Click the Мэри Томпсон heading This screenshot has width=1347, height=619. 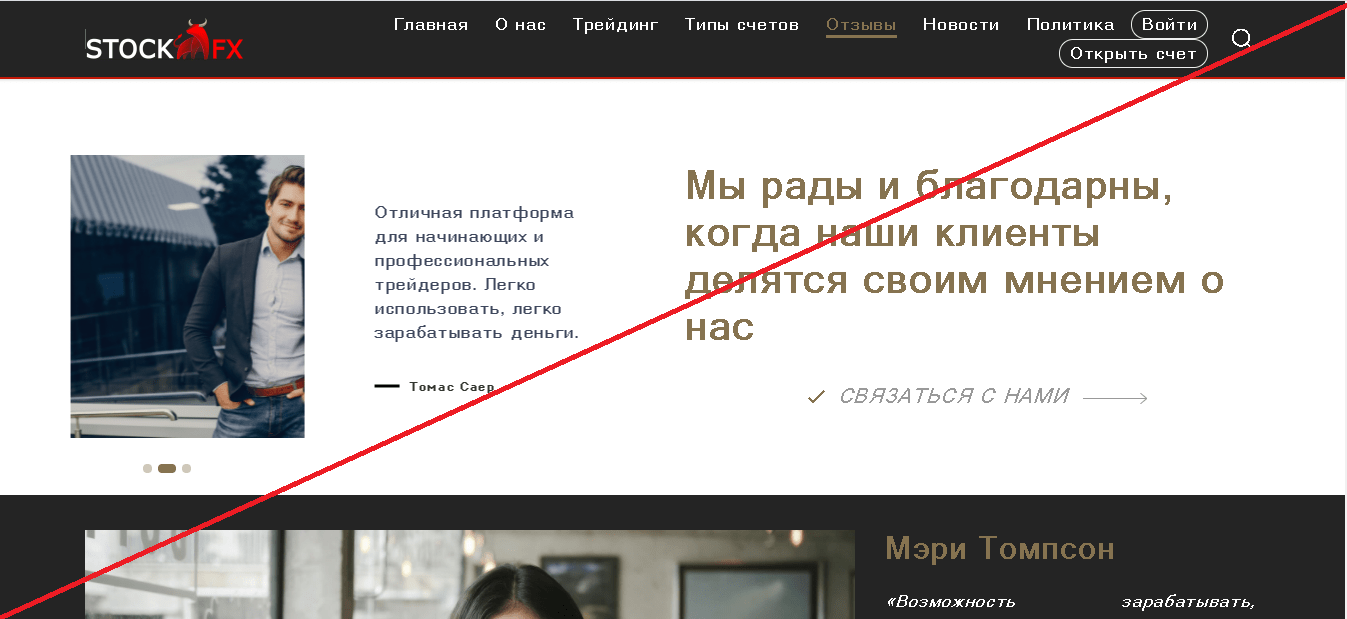click(1000, 549)
